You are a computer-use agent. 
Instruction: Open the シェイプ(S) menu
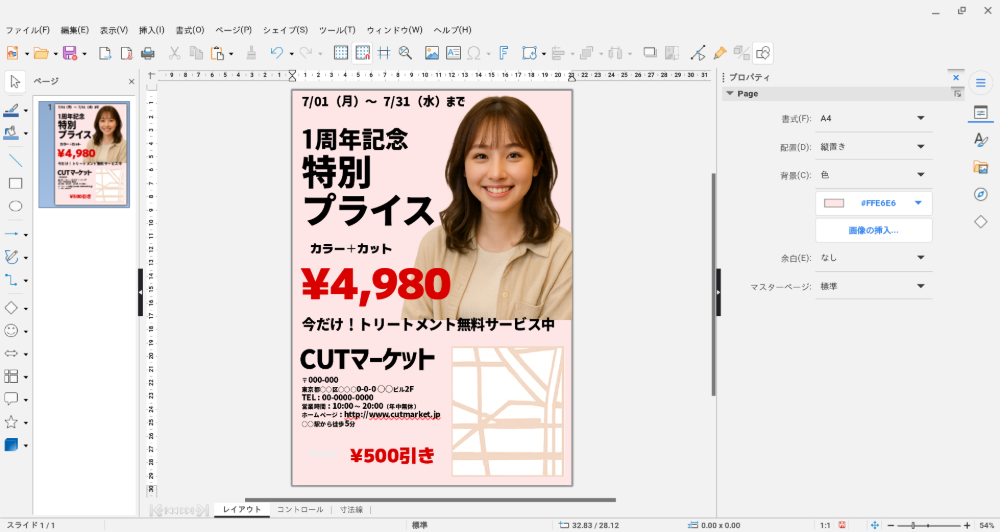285,30
